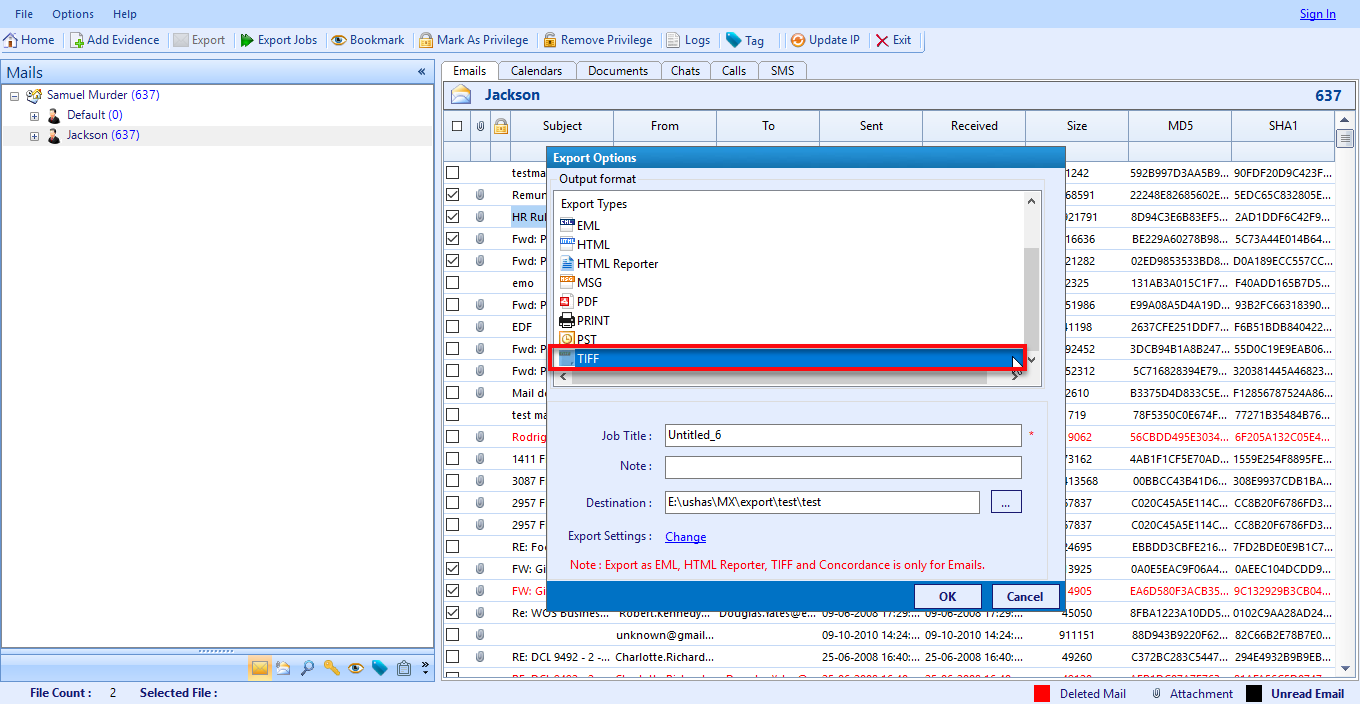The image size is (1360, 704).
Task: Click the Subject column header
Action: pos(562,126)
